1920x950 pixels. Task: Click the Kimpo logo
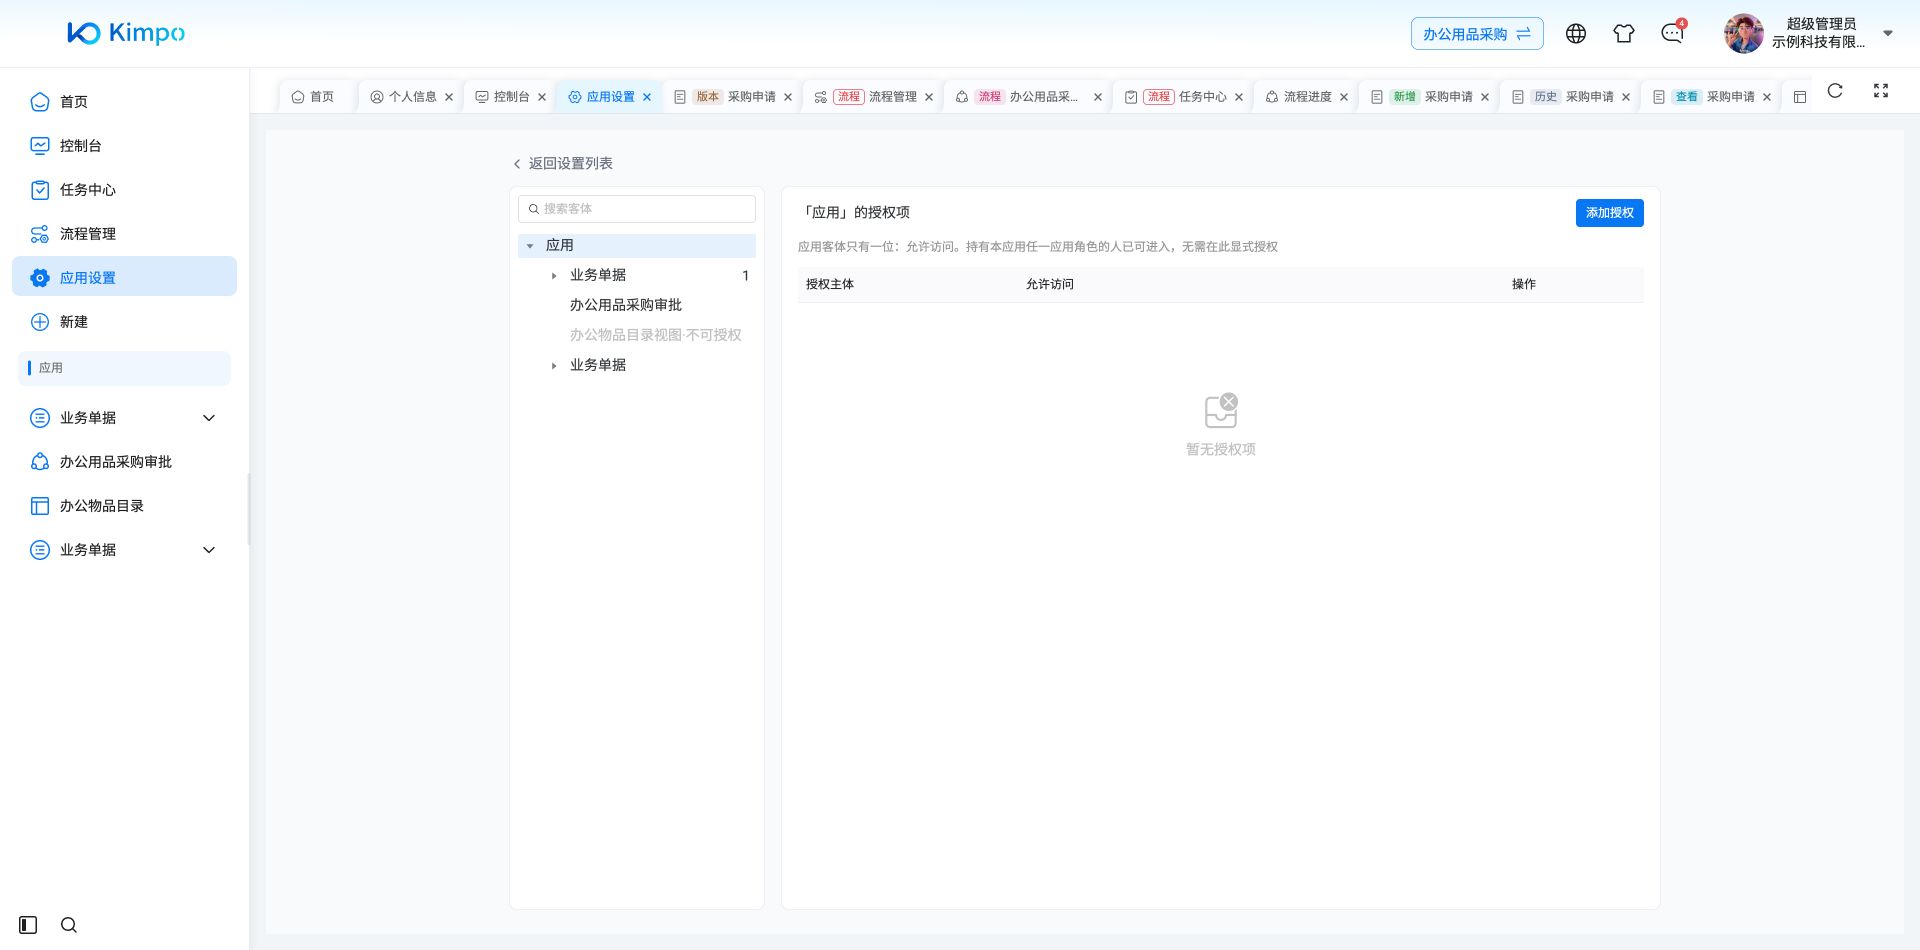(x=126, y=33)
